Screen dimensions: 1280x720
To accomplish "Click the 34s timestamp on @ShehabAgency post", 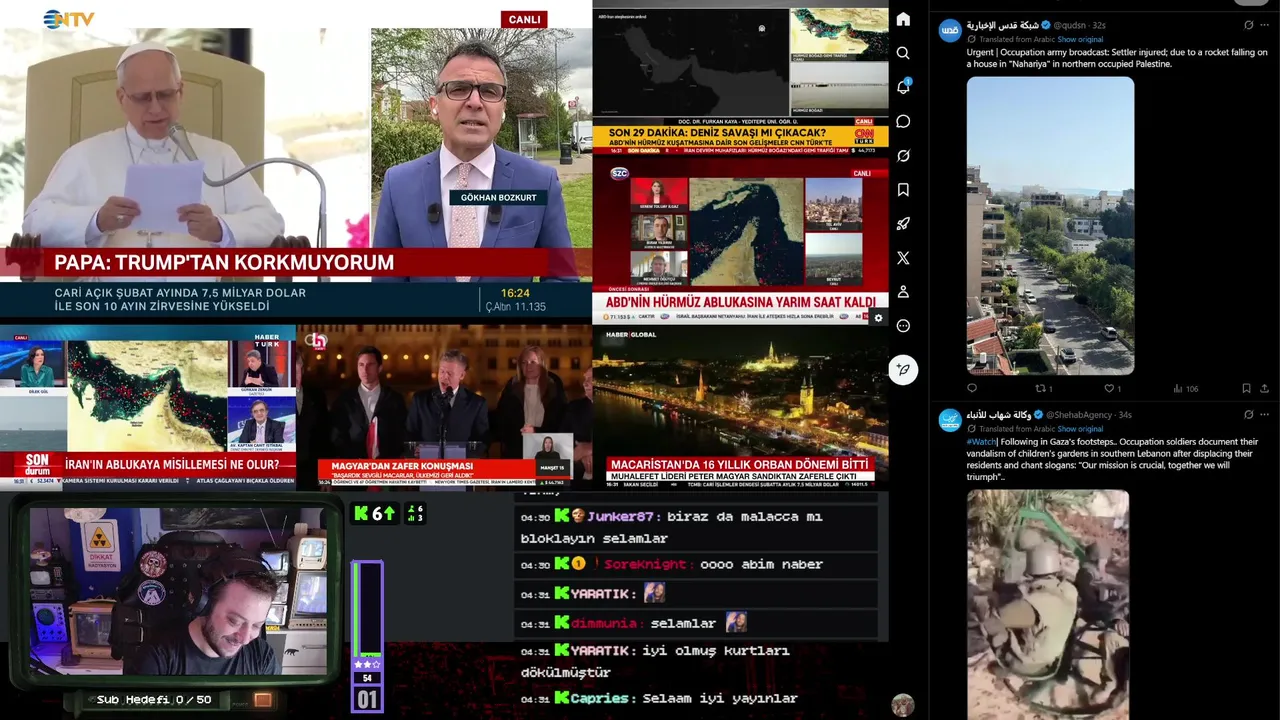I will (1126, 415).
